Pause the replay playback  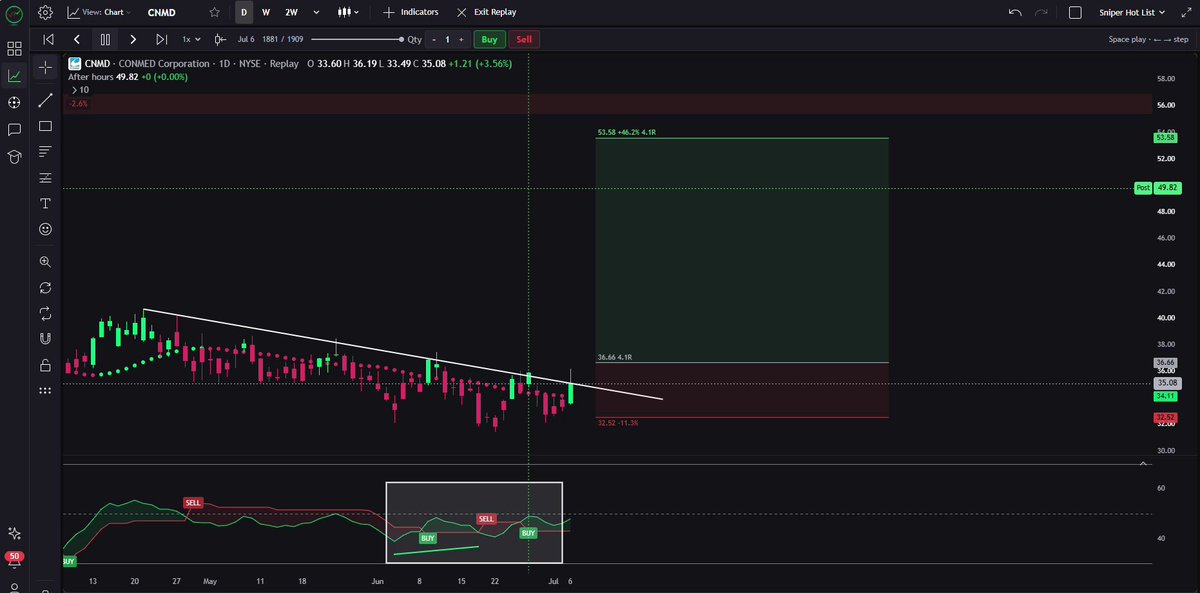coord(105,39)
